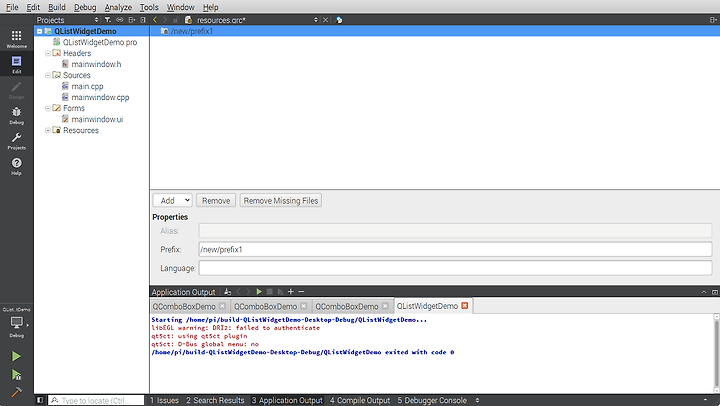
Task: Open output panes list arrow in status bar
Action: pos(477,400)
